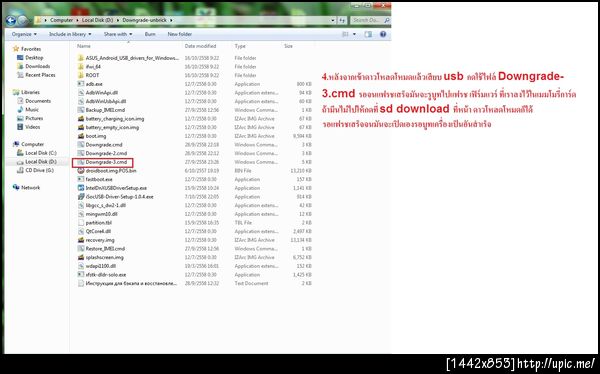
Task: Click the Back navigation arrow button
Action: click(10, 20)
